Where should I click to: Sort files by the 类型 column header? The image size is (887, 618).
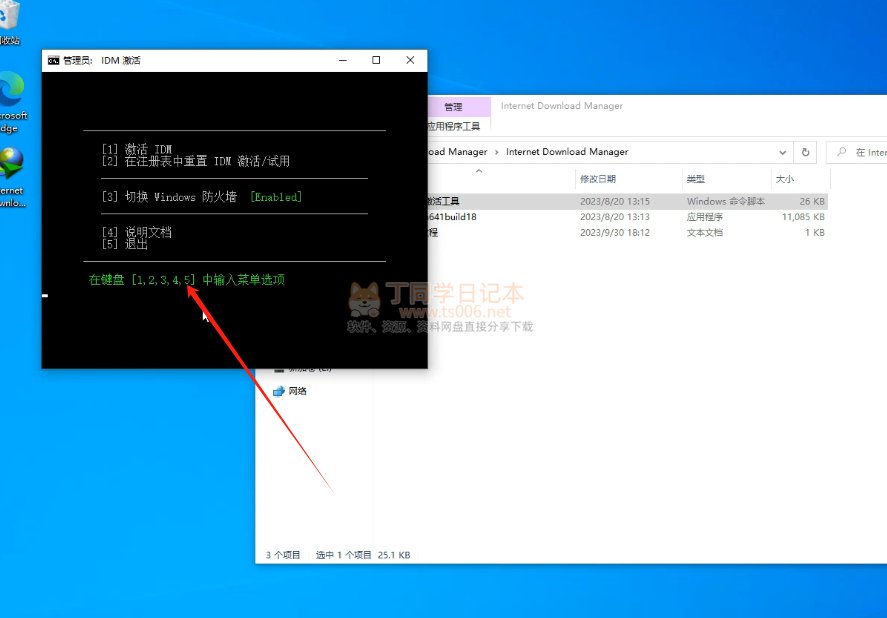[696, 179]
